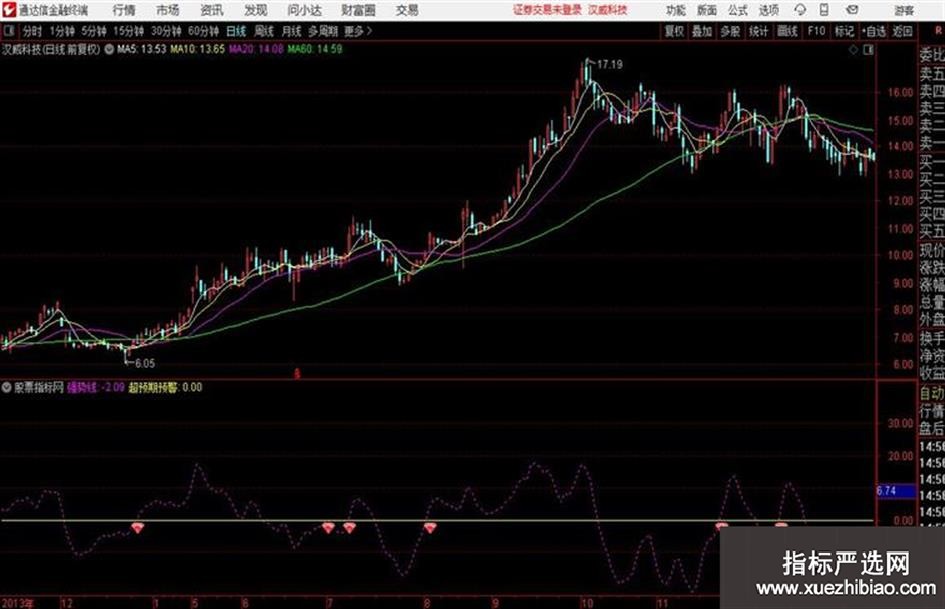This screenshot has height=609, width=945.
Task: Click the 叠加 overlay button
Action: (702, 31)
